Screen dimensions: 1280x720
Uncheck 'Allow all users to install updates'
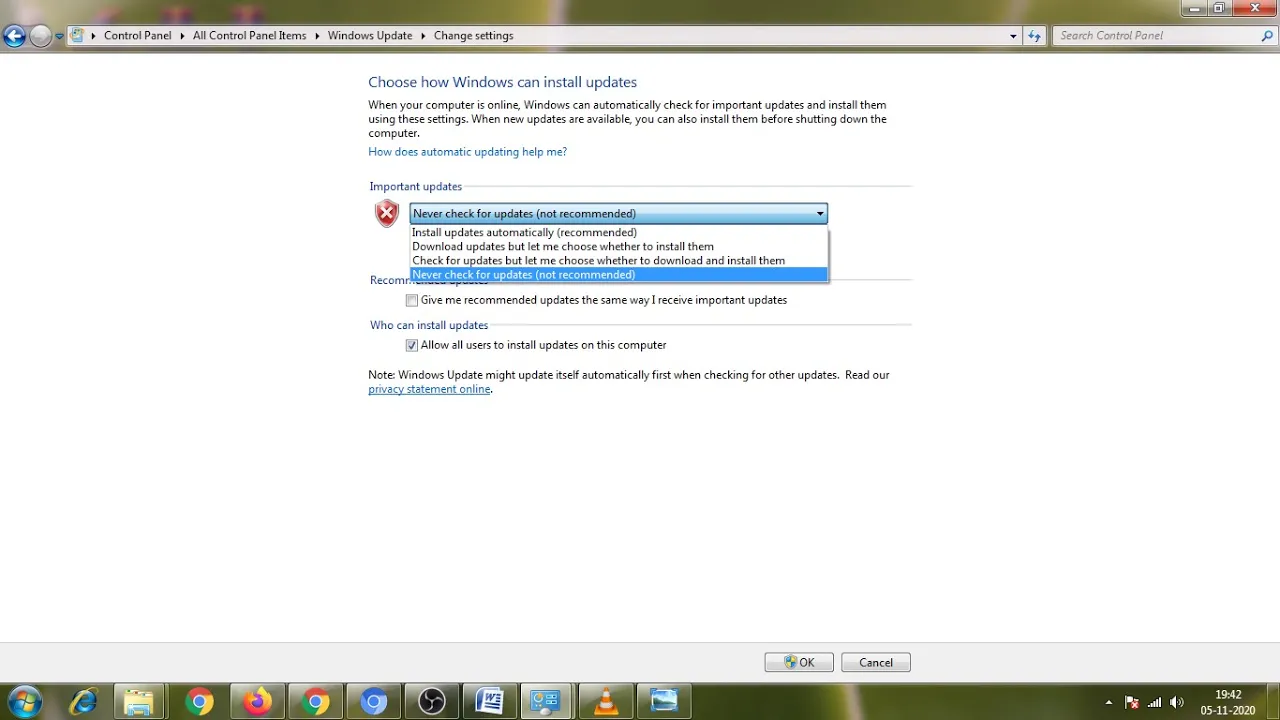411,345
